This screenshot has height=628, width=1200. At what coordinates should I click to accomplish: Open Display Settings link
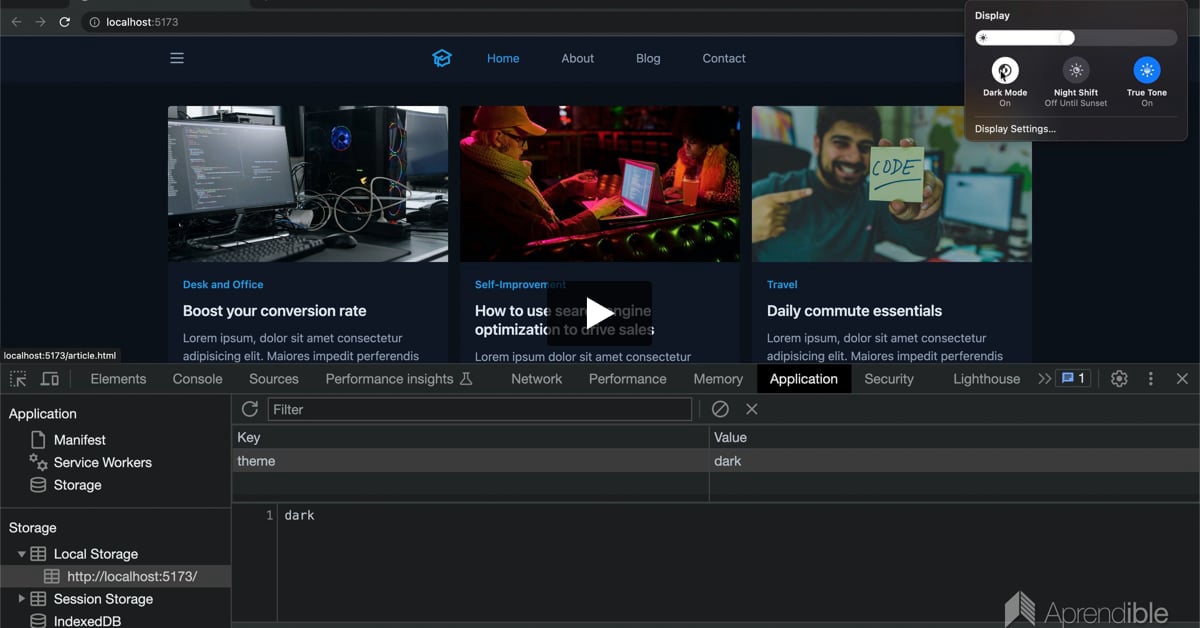click(x=1015, y=129)
